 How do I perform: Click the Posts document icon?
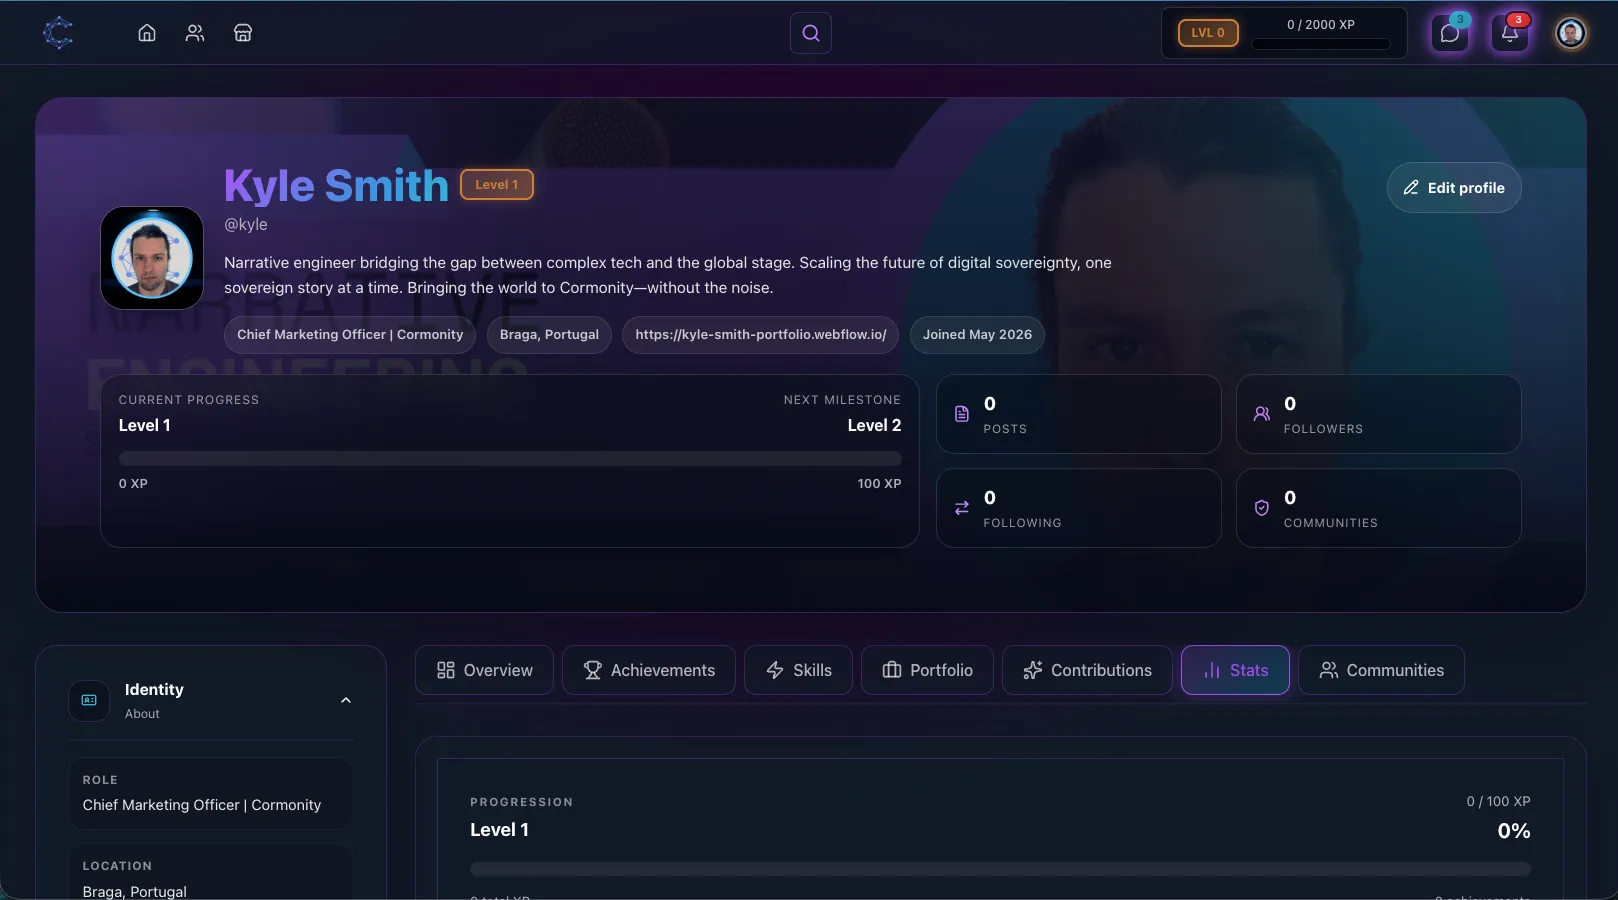[x=962, y=414]
